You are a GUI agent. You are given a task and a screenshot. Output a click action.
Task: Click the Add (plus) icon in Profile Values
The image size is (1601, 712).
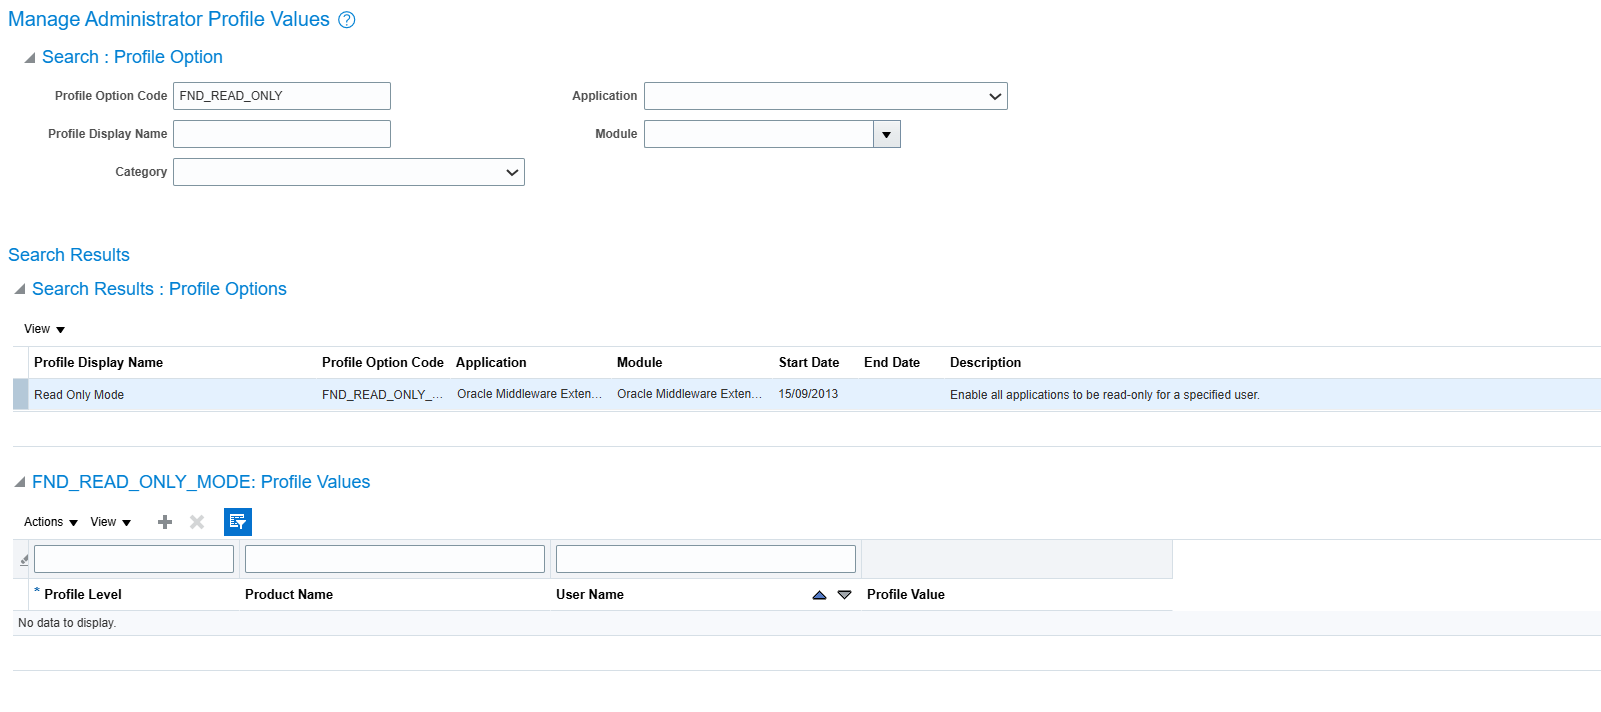coord(165,522)
